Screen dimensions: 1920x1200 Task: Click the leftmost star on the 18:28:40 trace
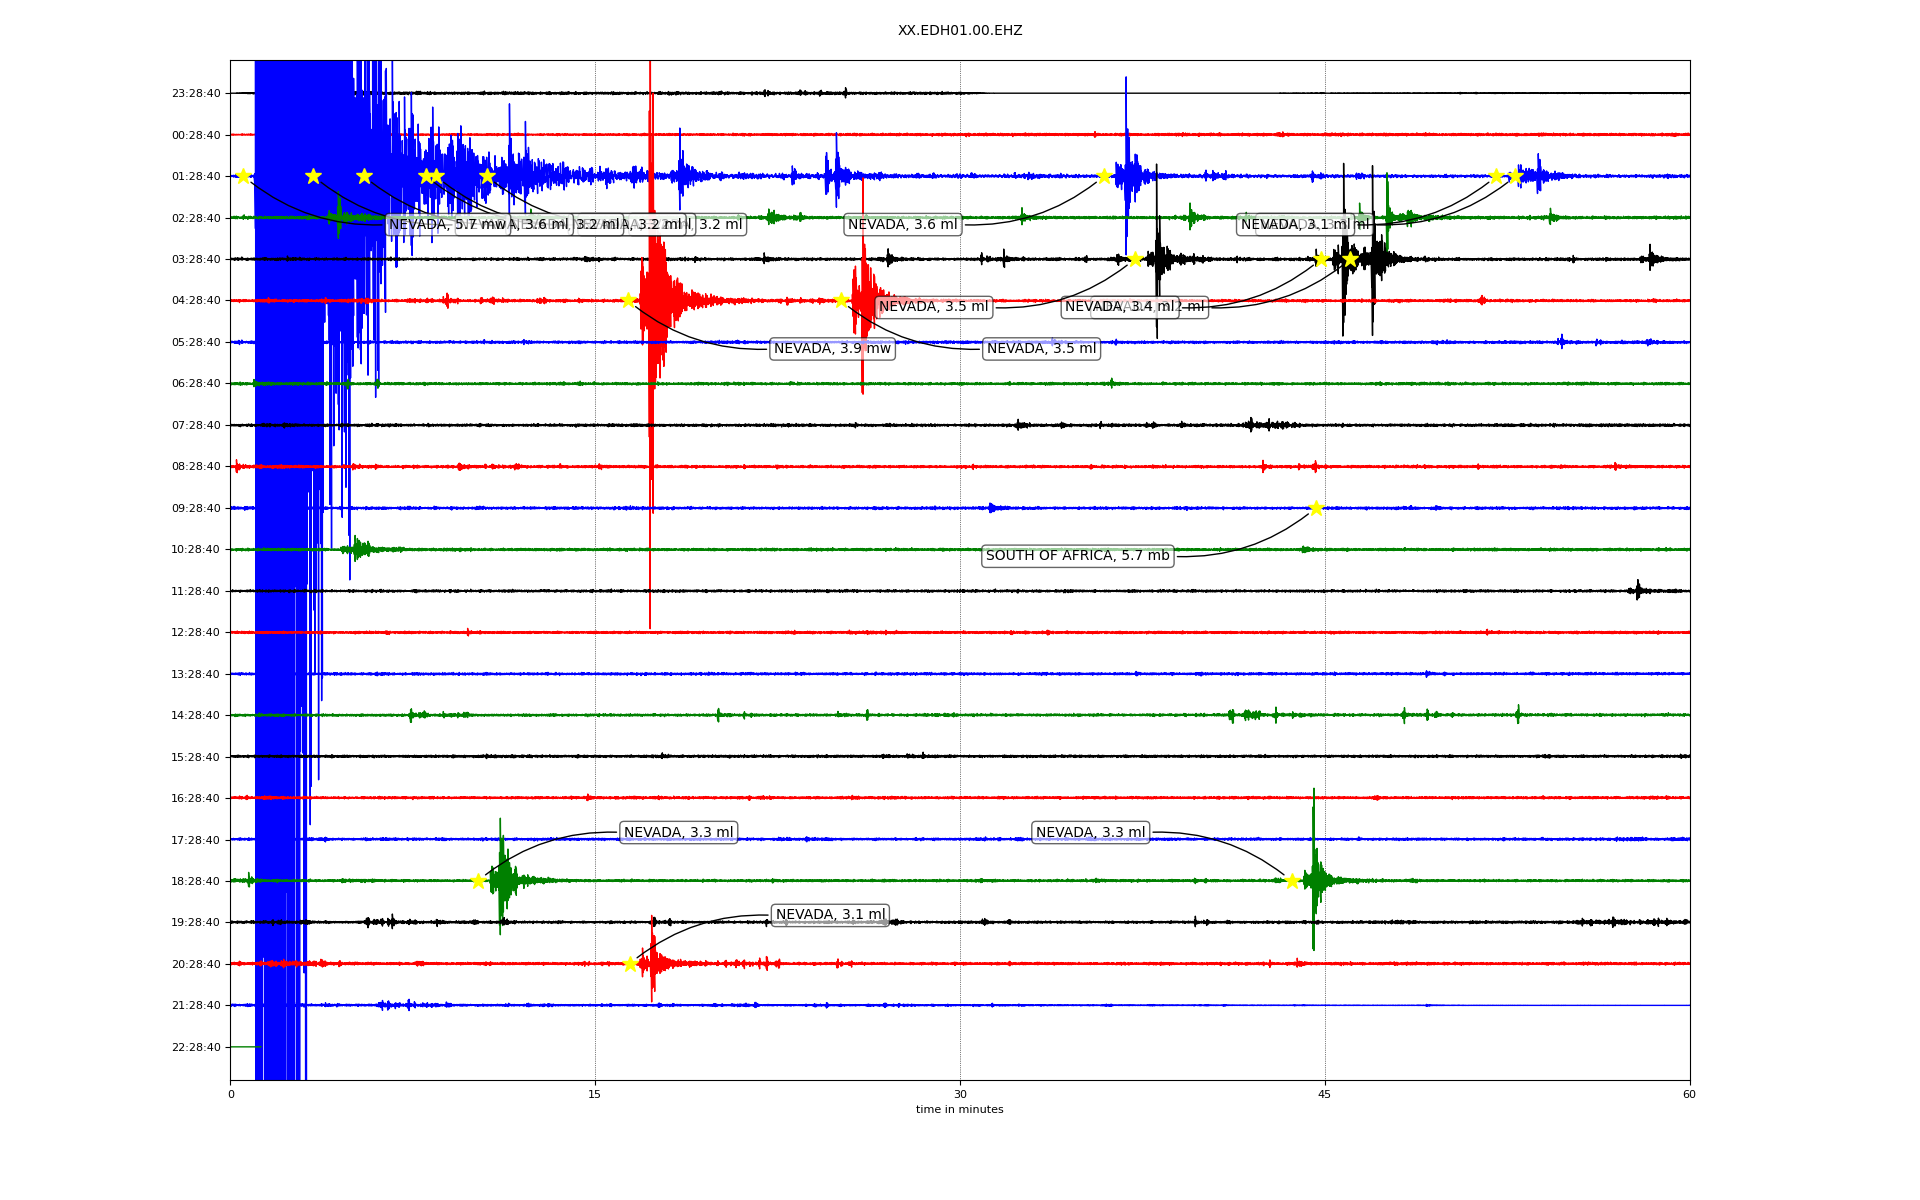click(x=478, y=881)
